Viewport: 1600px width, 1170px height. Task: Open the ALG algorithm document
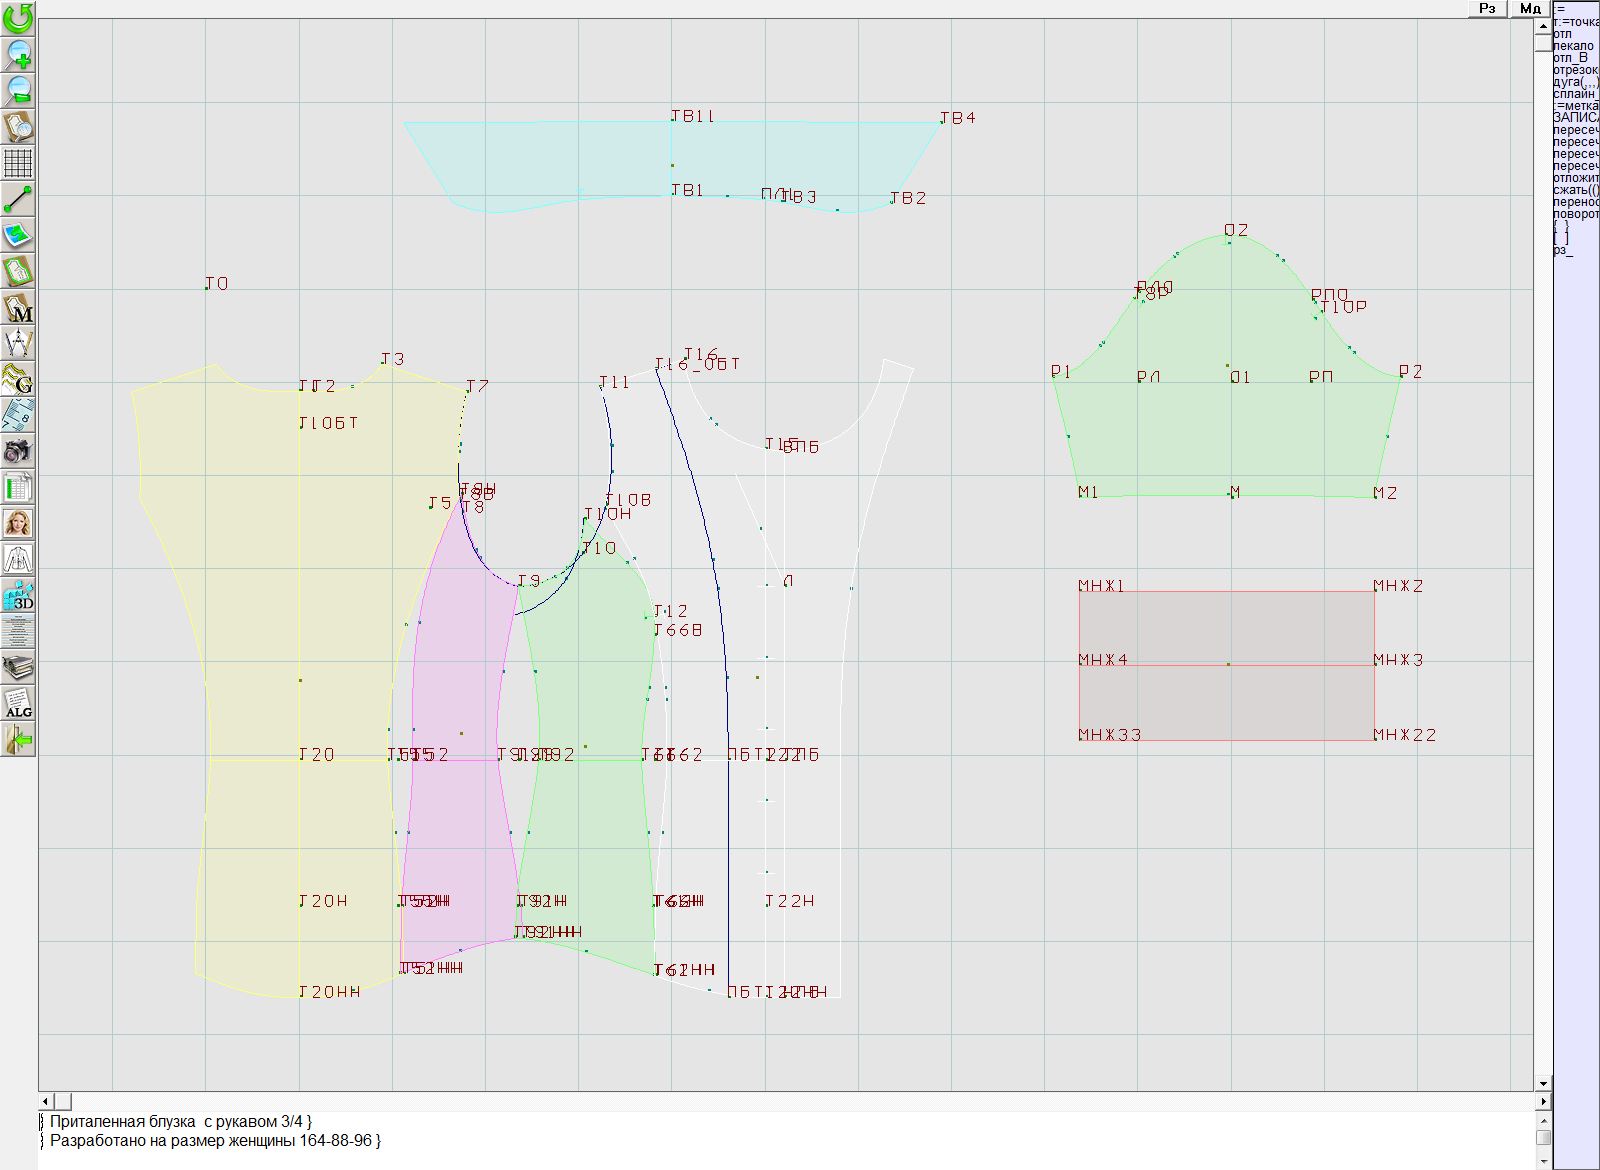18,703
